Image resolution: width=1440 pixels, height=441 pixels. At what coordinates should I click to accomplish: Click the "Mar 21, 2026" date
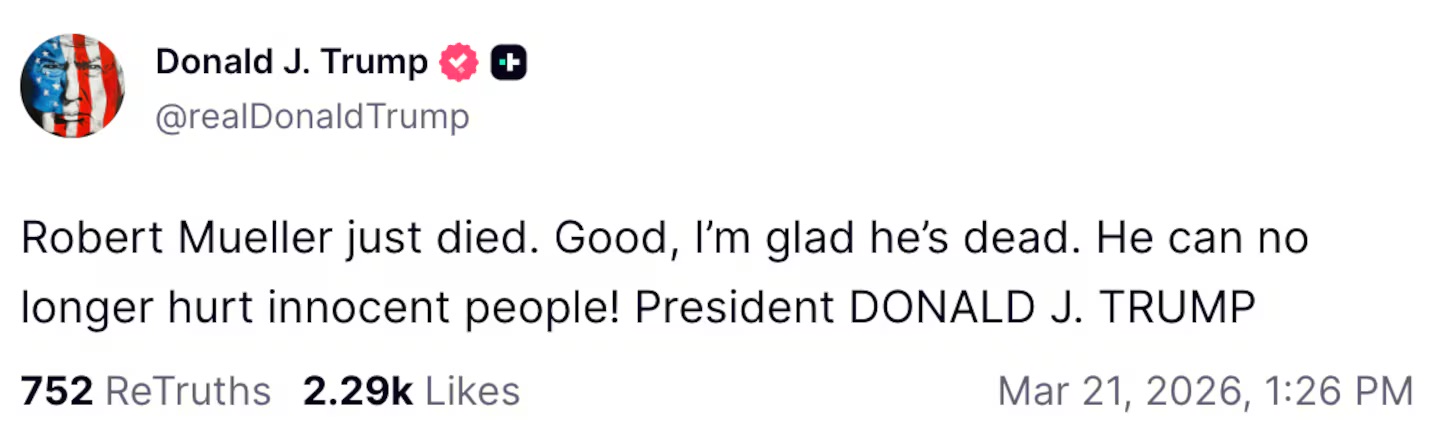[x=1118, y=391]
